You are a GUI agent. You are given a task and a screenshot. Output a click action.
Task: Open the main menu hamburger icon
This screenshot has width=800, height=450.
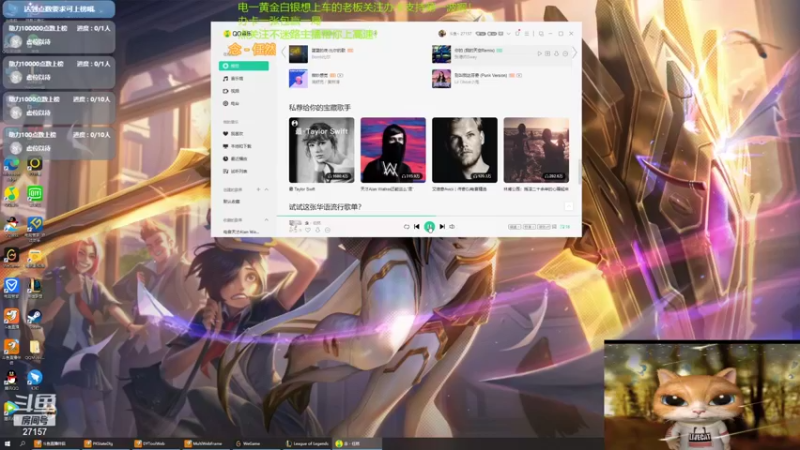527,34
